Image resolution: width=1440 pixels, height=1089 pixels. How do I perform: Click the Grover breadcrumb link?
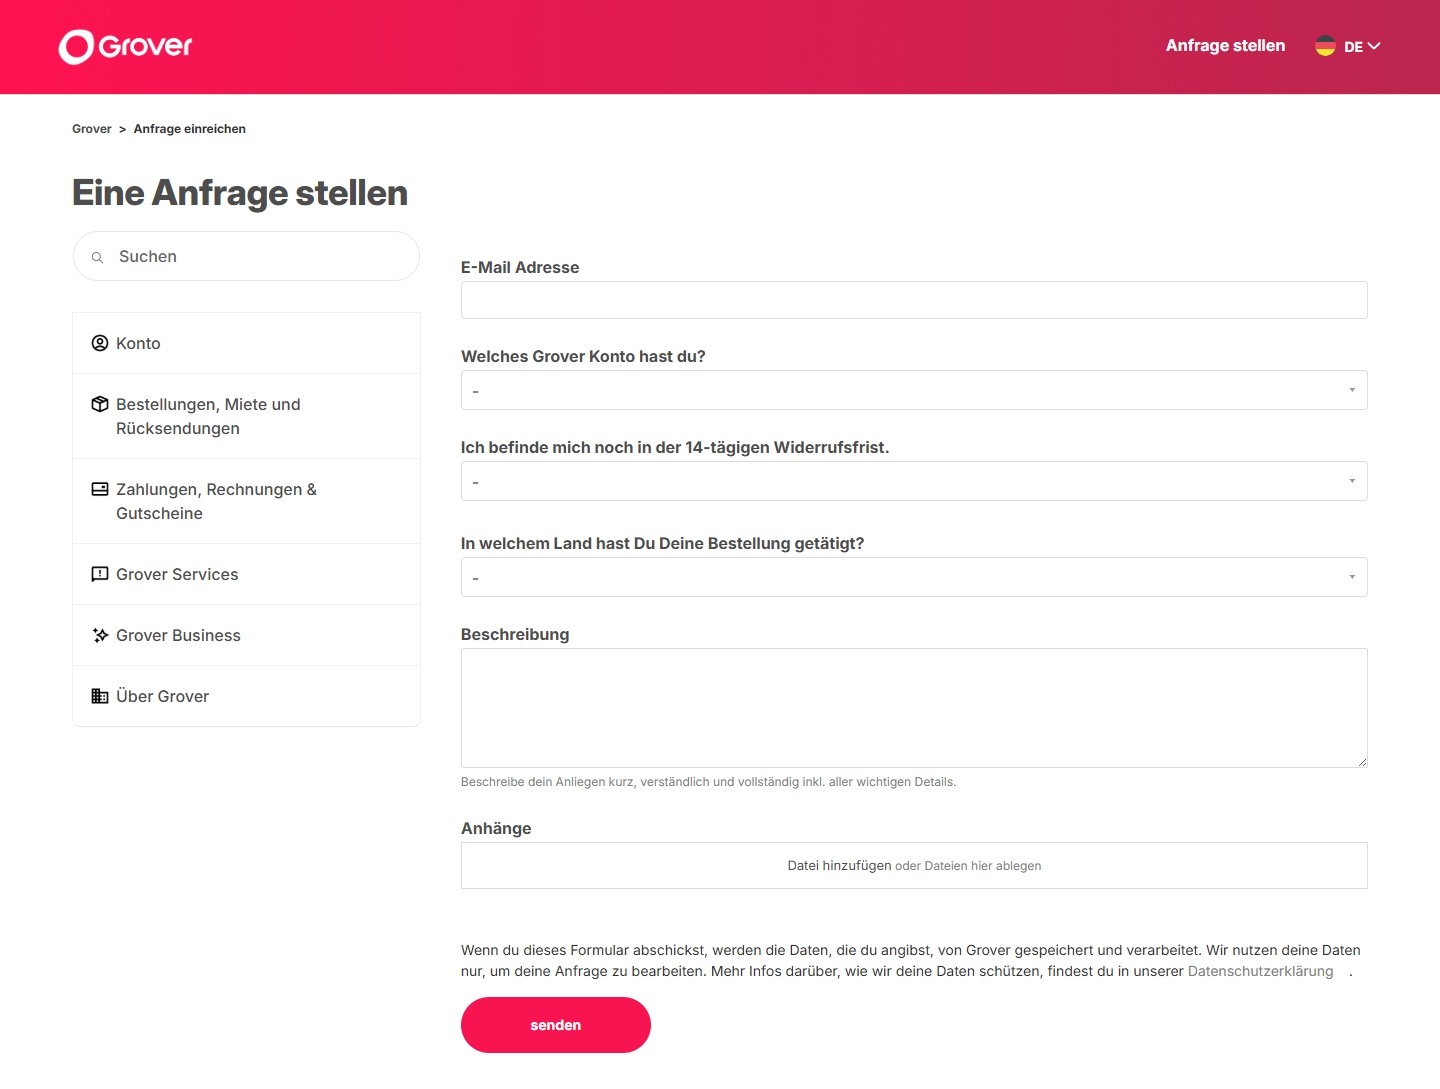[x=92, y=129]
